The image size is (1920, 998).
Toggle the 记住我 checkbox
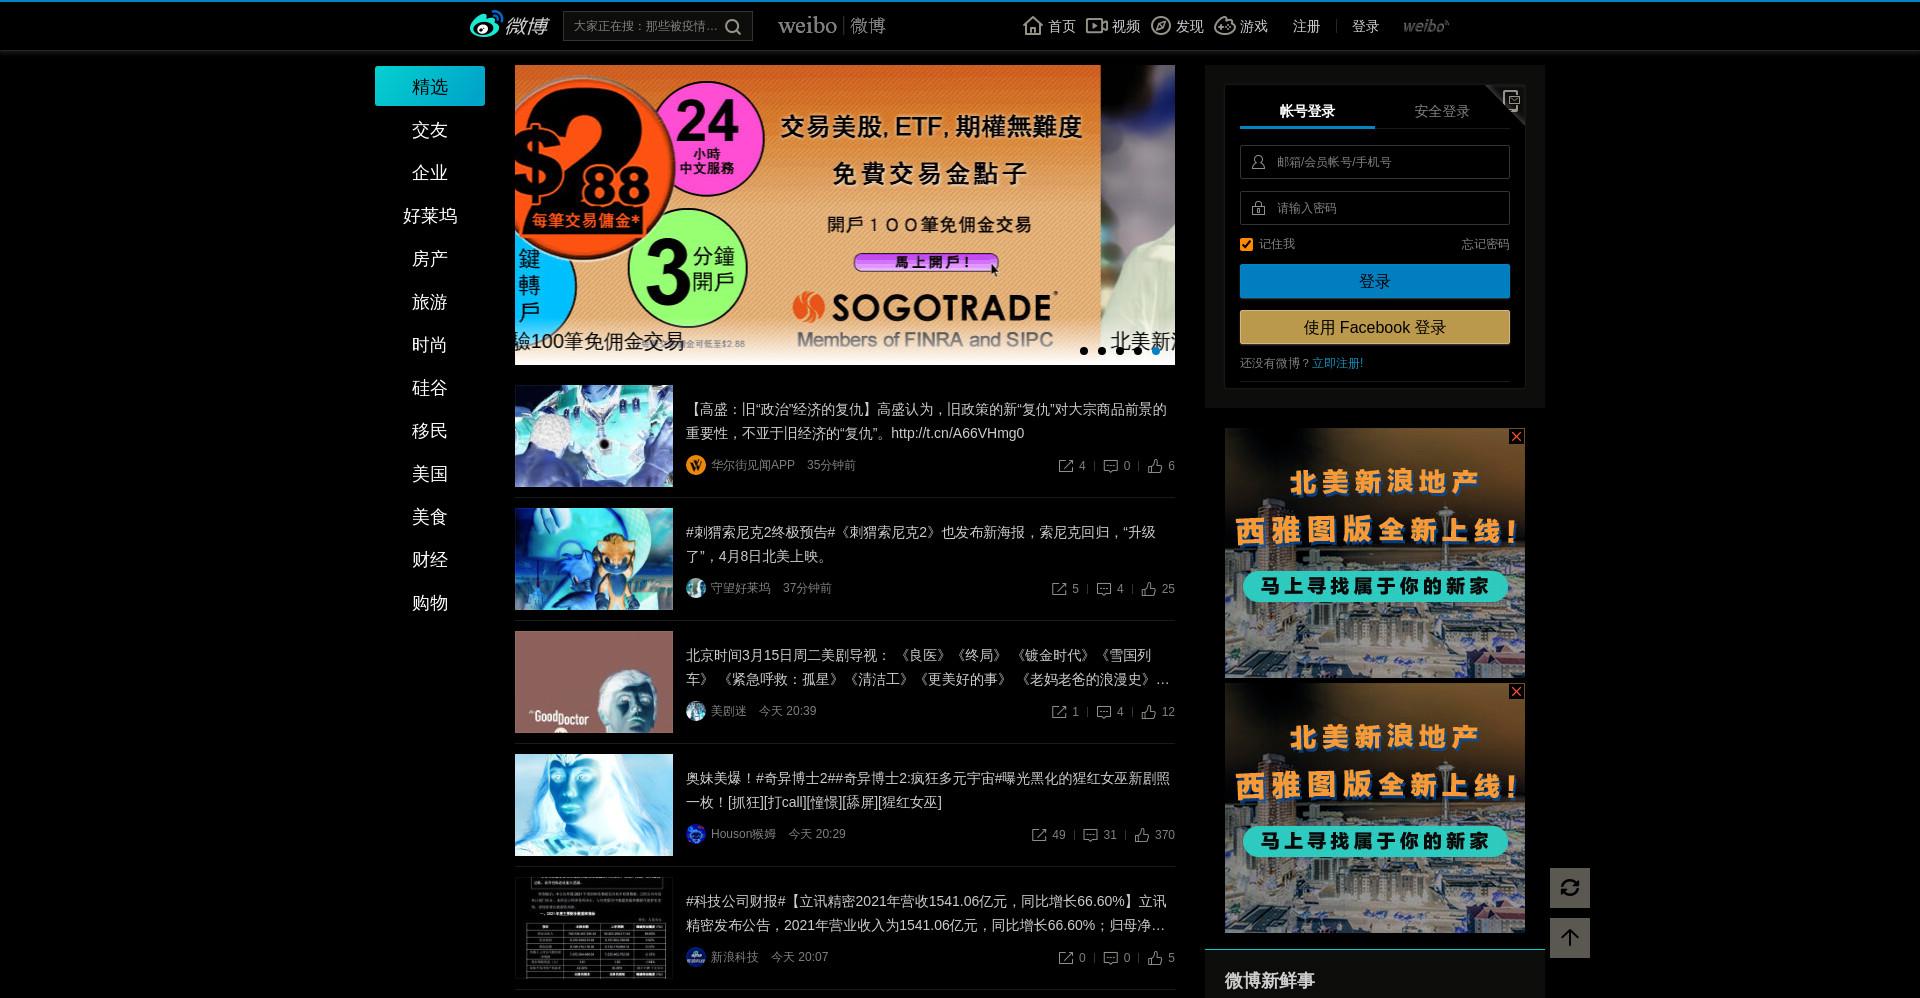[x=1246, y=244]
